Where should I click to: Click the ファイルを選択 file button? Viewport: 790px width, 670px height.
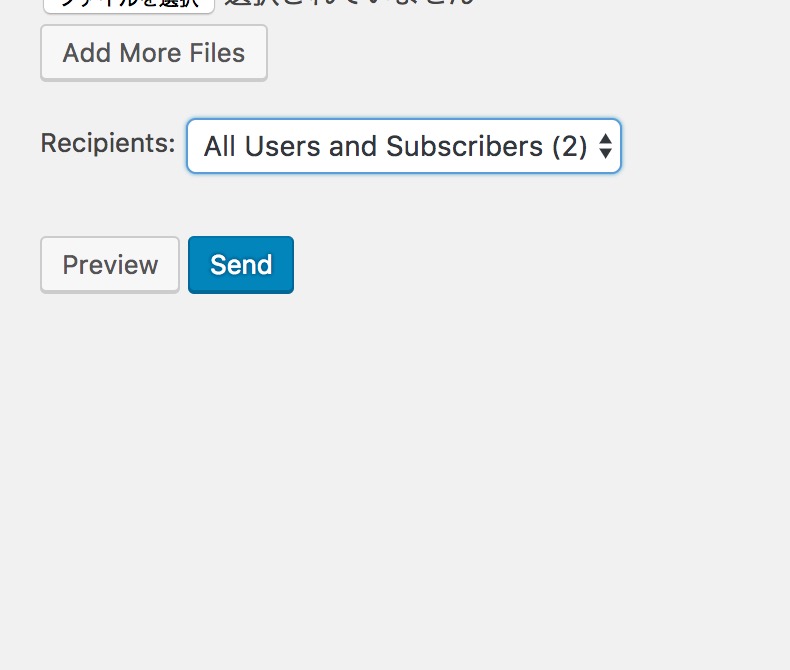click(129, 5)
